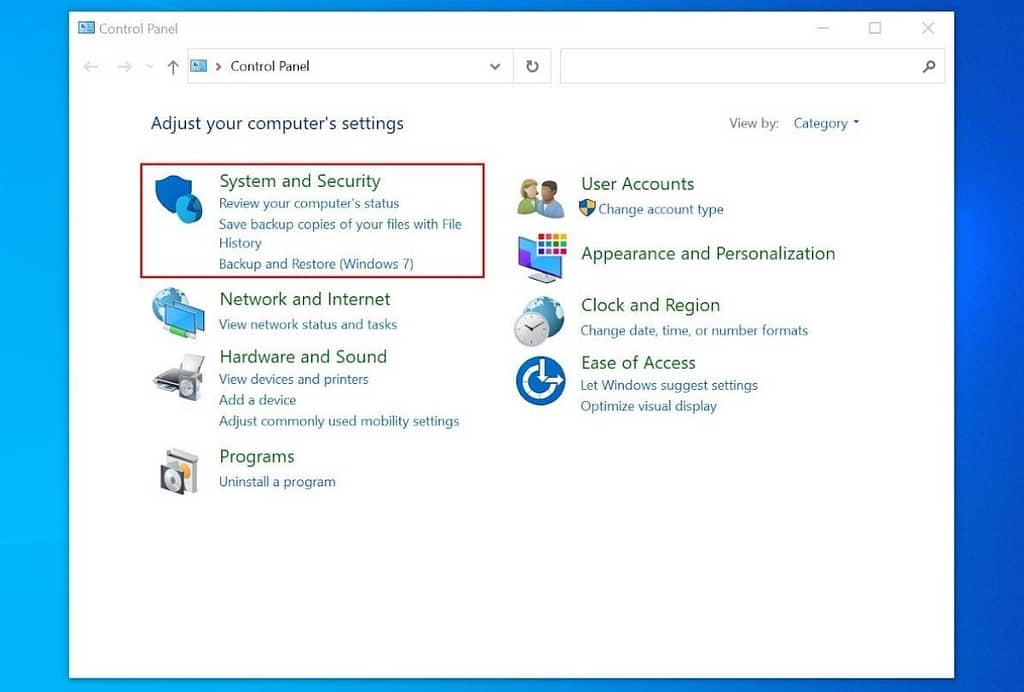
Task: Open the System and Security shield icon
Action: (179, 199)
